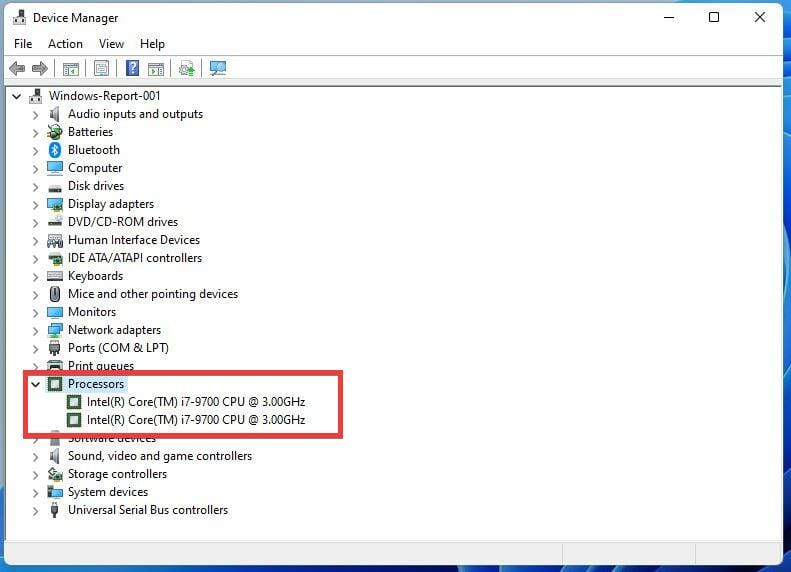This screenshot has height=572, width=791.
Task: Click the Computer monitor icon
Action: point(54,168)
